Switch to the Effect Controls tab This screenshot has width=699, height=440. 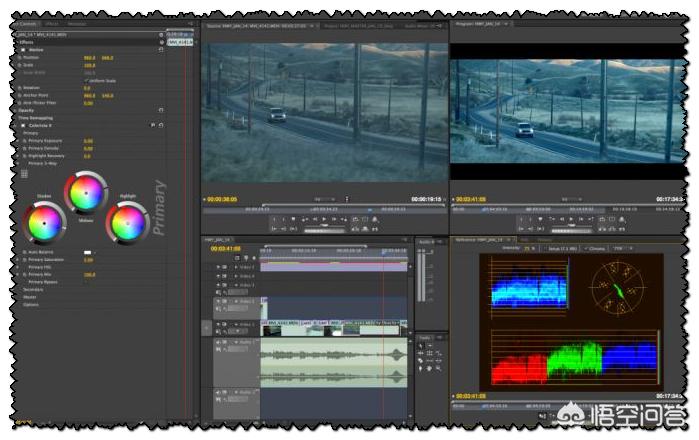pos(25,23)
